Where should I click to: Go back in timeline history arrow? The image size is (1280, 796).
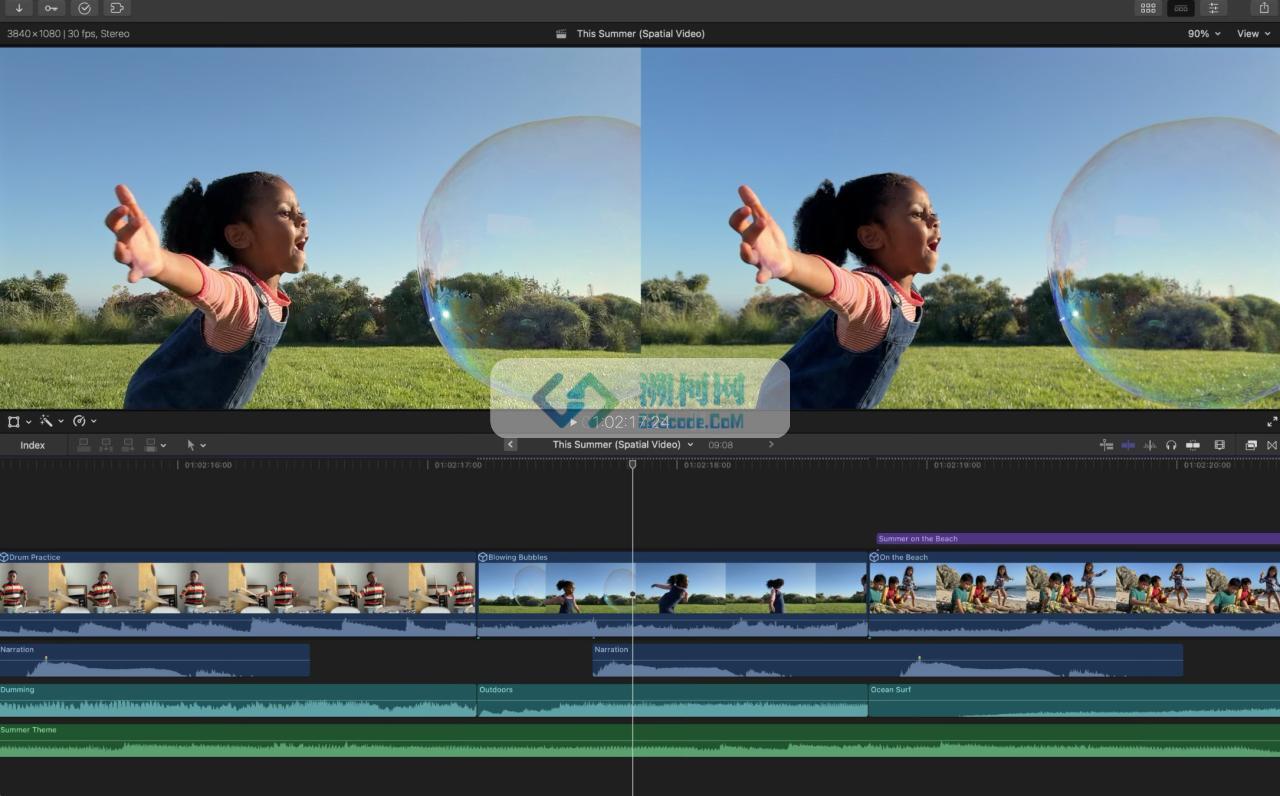511,445
